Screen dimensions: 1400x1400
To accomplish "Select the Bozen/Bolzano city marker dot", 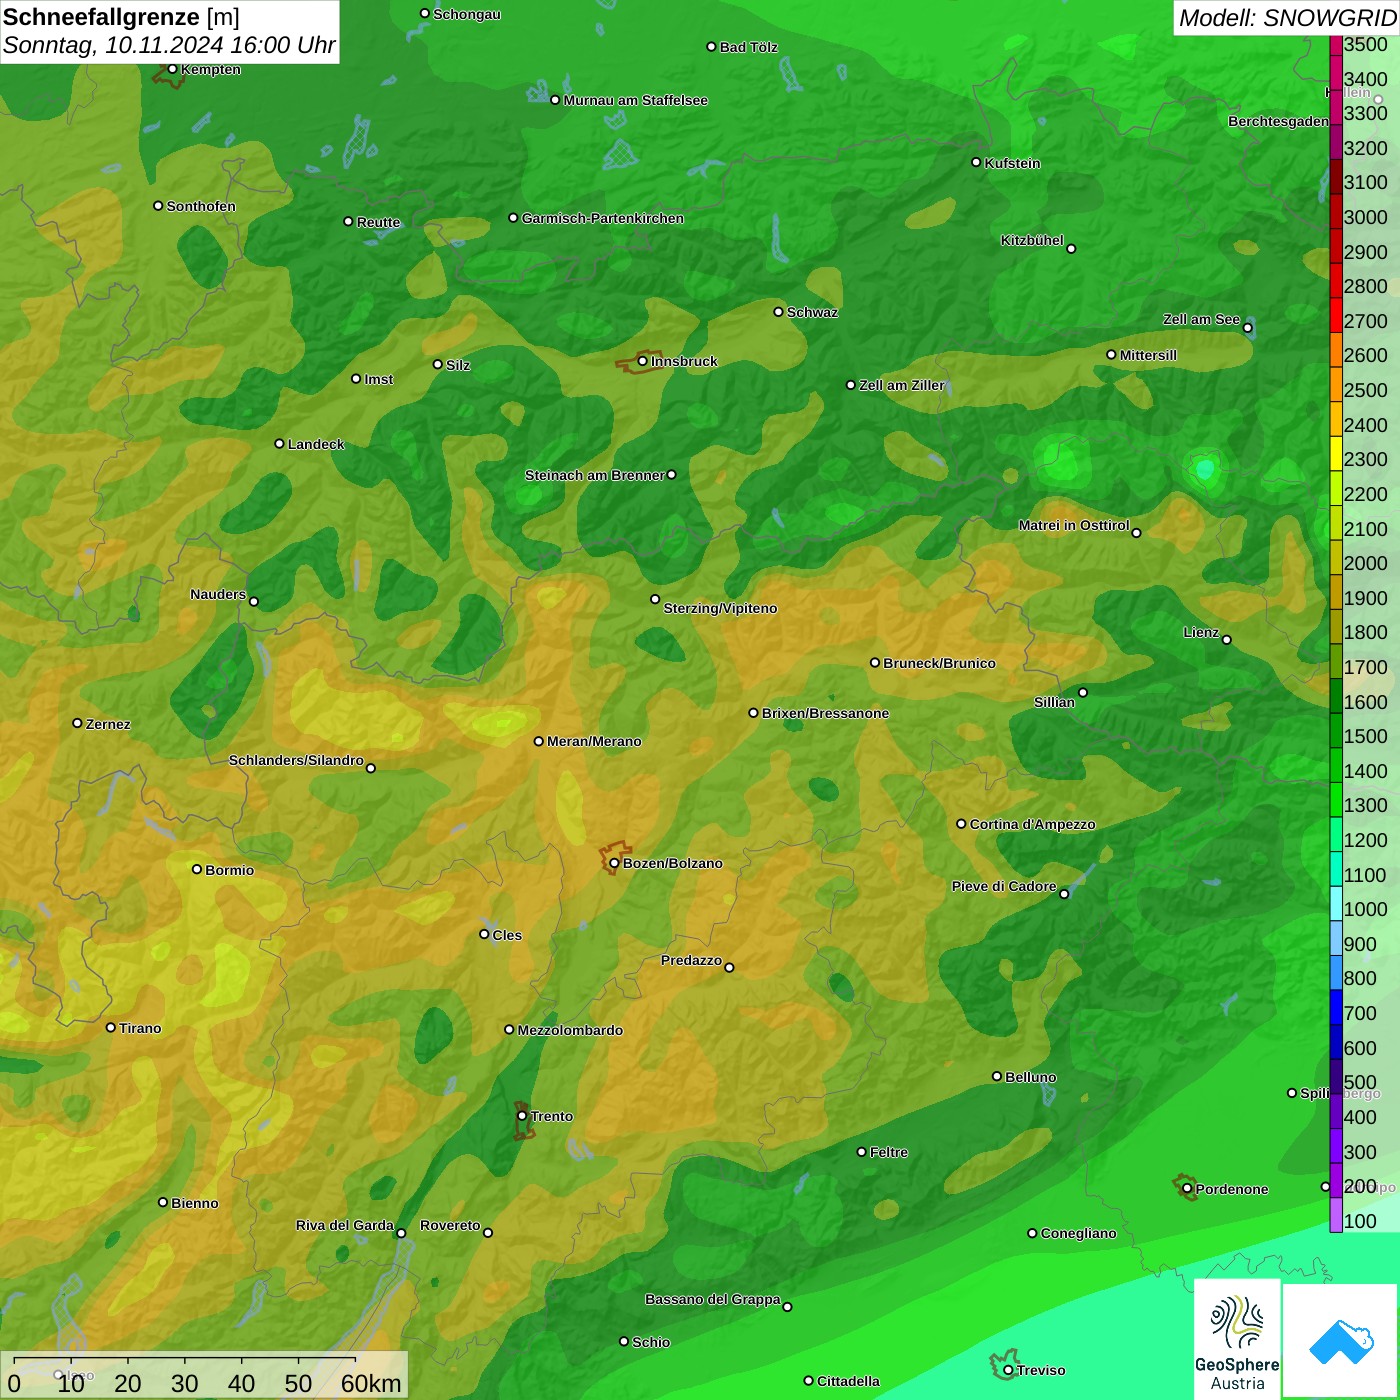I will (614, 863).
